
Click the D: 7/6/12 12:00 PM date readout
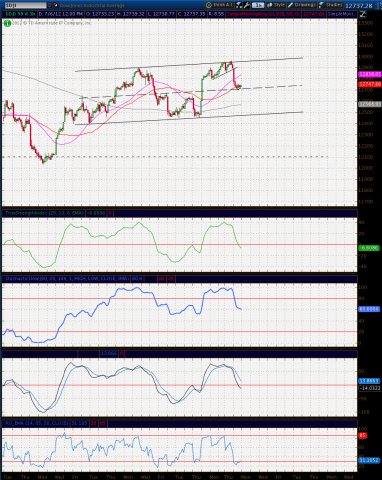(x=61, y=14)
